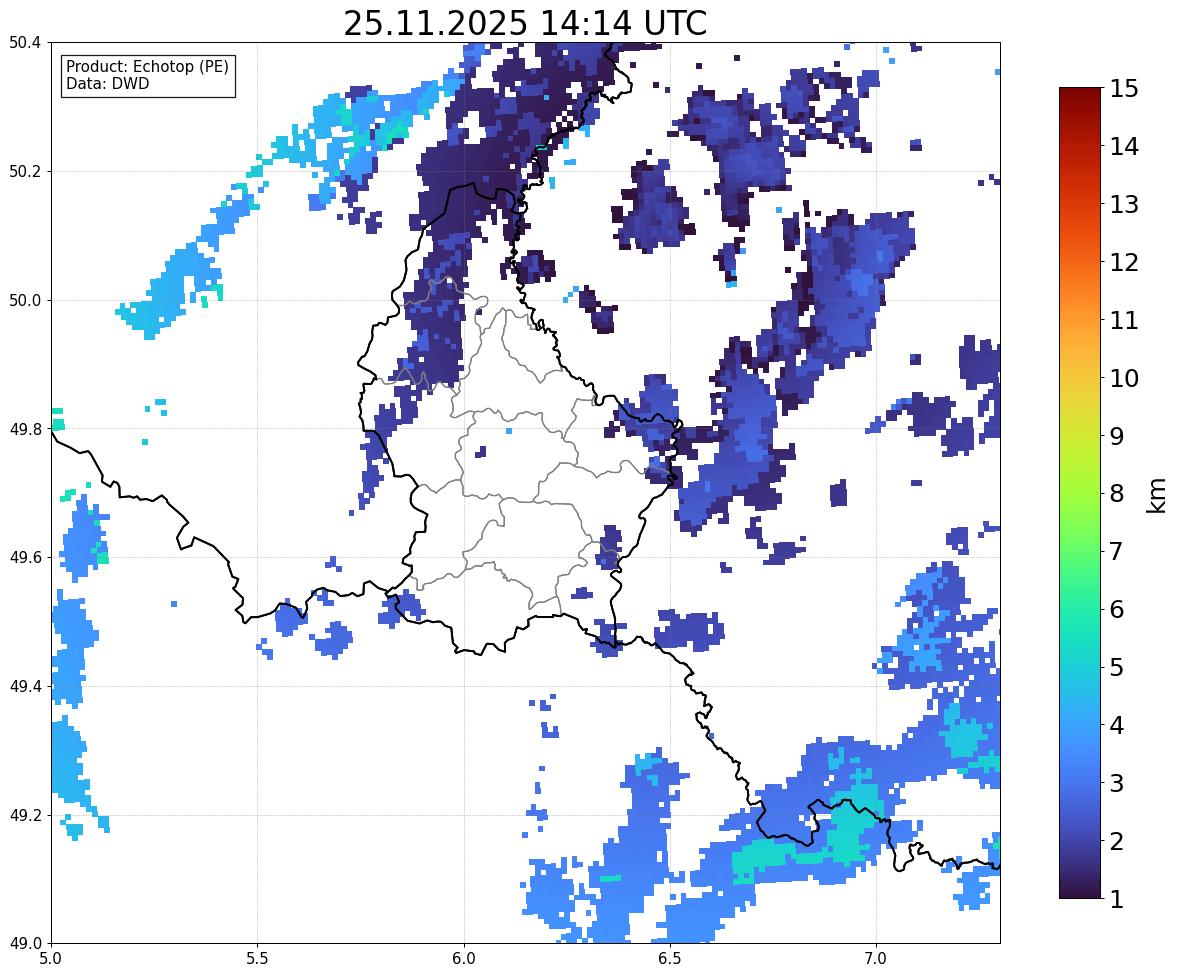Click the latitude label 49.4

click(x=24, y=687)
